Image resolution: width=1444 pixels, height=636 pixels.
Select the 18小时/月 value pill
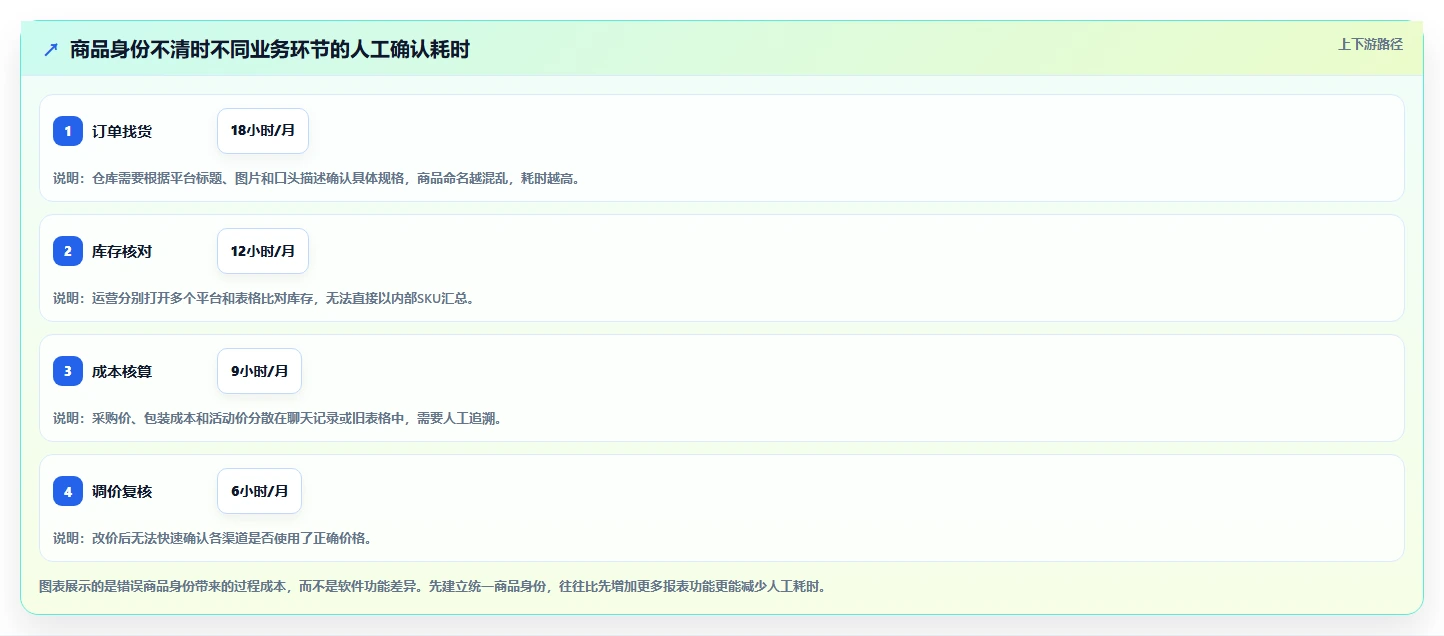[263, 131]
